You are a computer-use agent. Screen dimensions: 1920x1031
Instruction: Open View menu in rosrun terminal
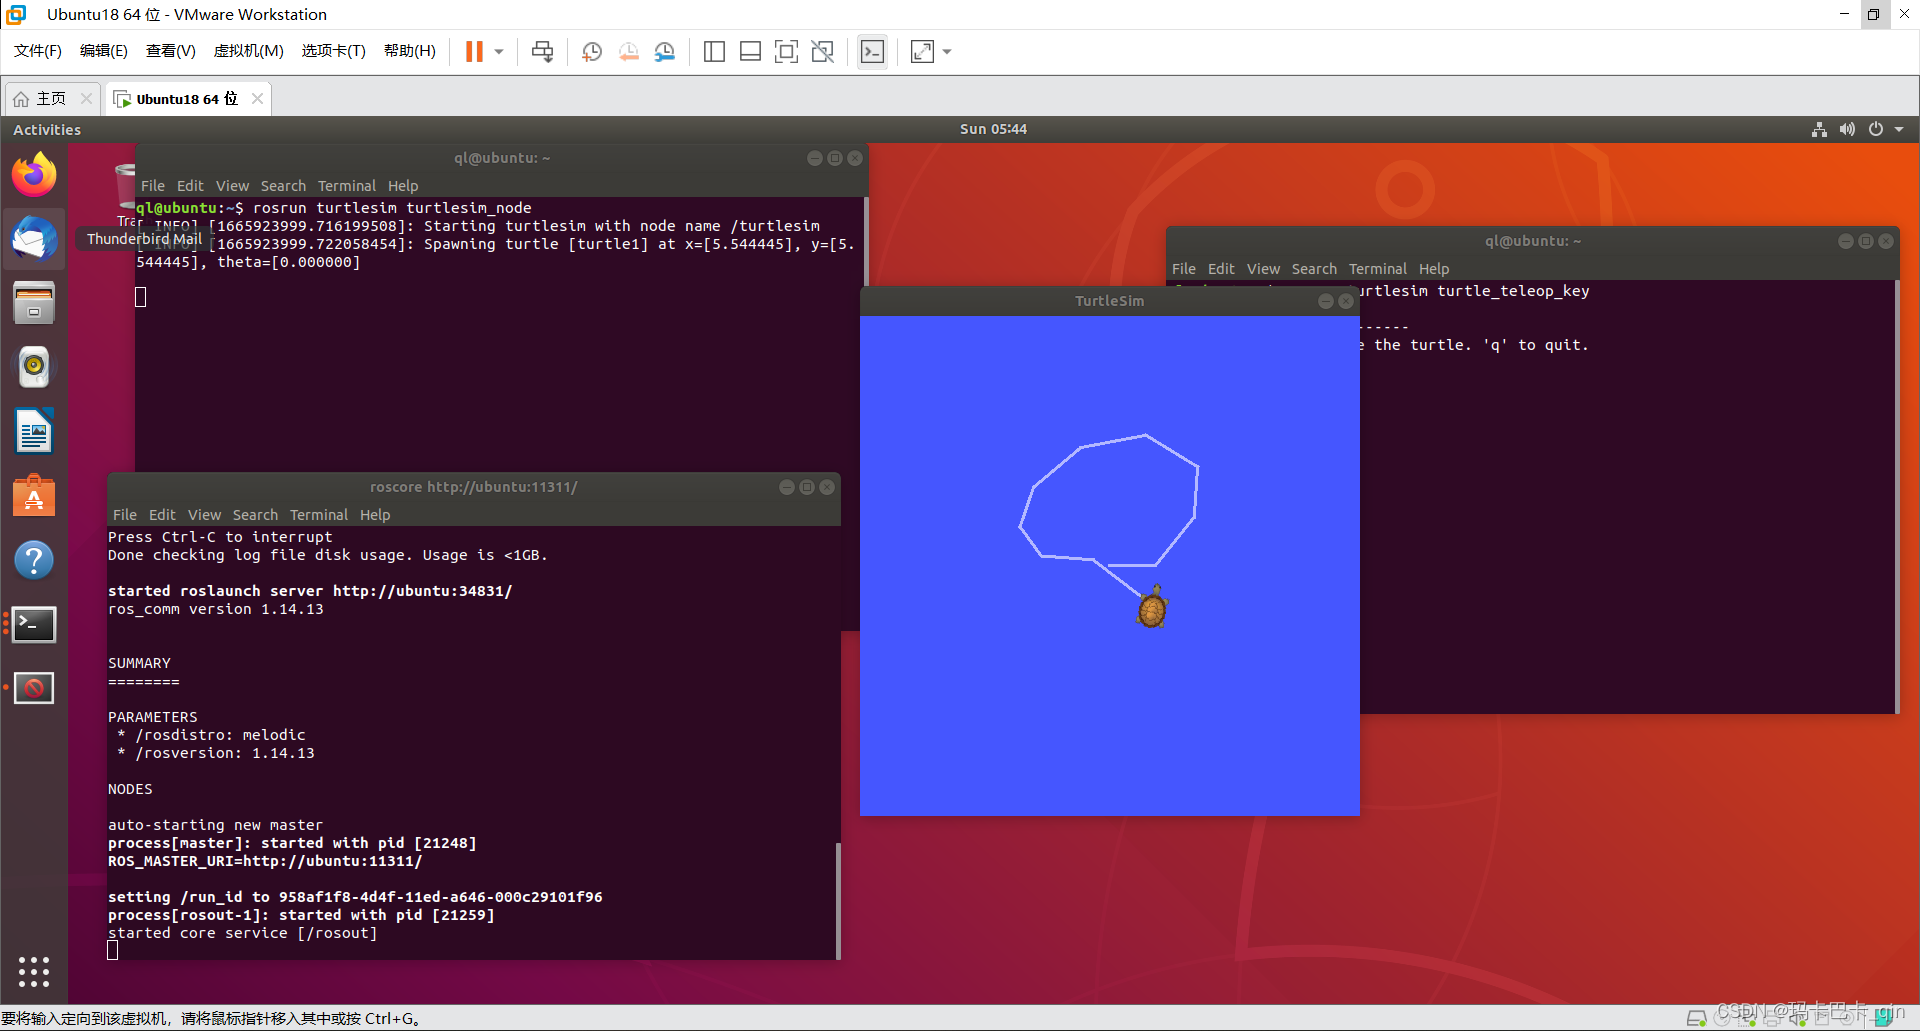pyautogui.click(x=232, y=186)
